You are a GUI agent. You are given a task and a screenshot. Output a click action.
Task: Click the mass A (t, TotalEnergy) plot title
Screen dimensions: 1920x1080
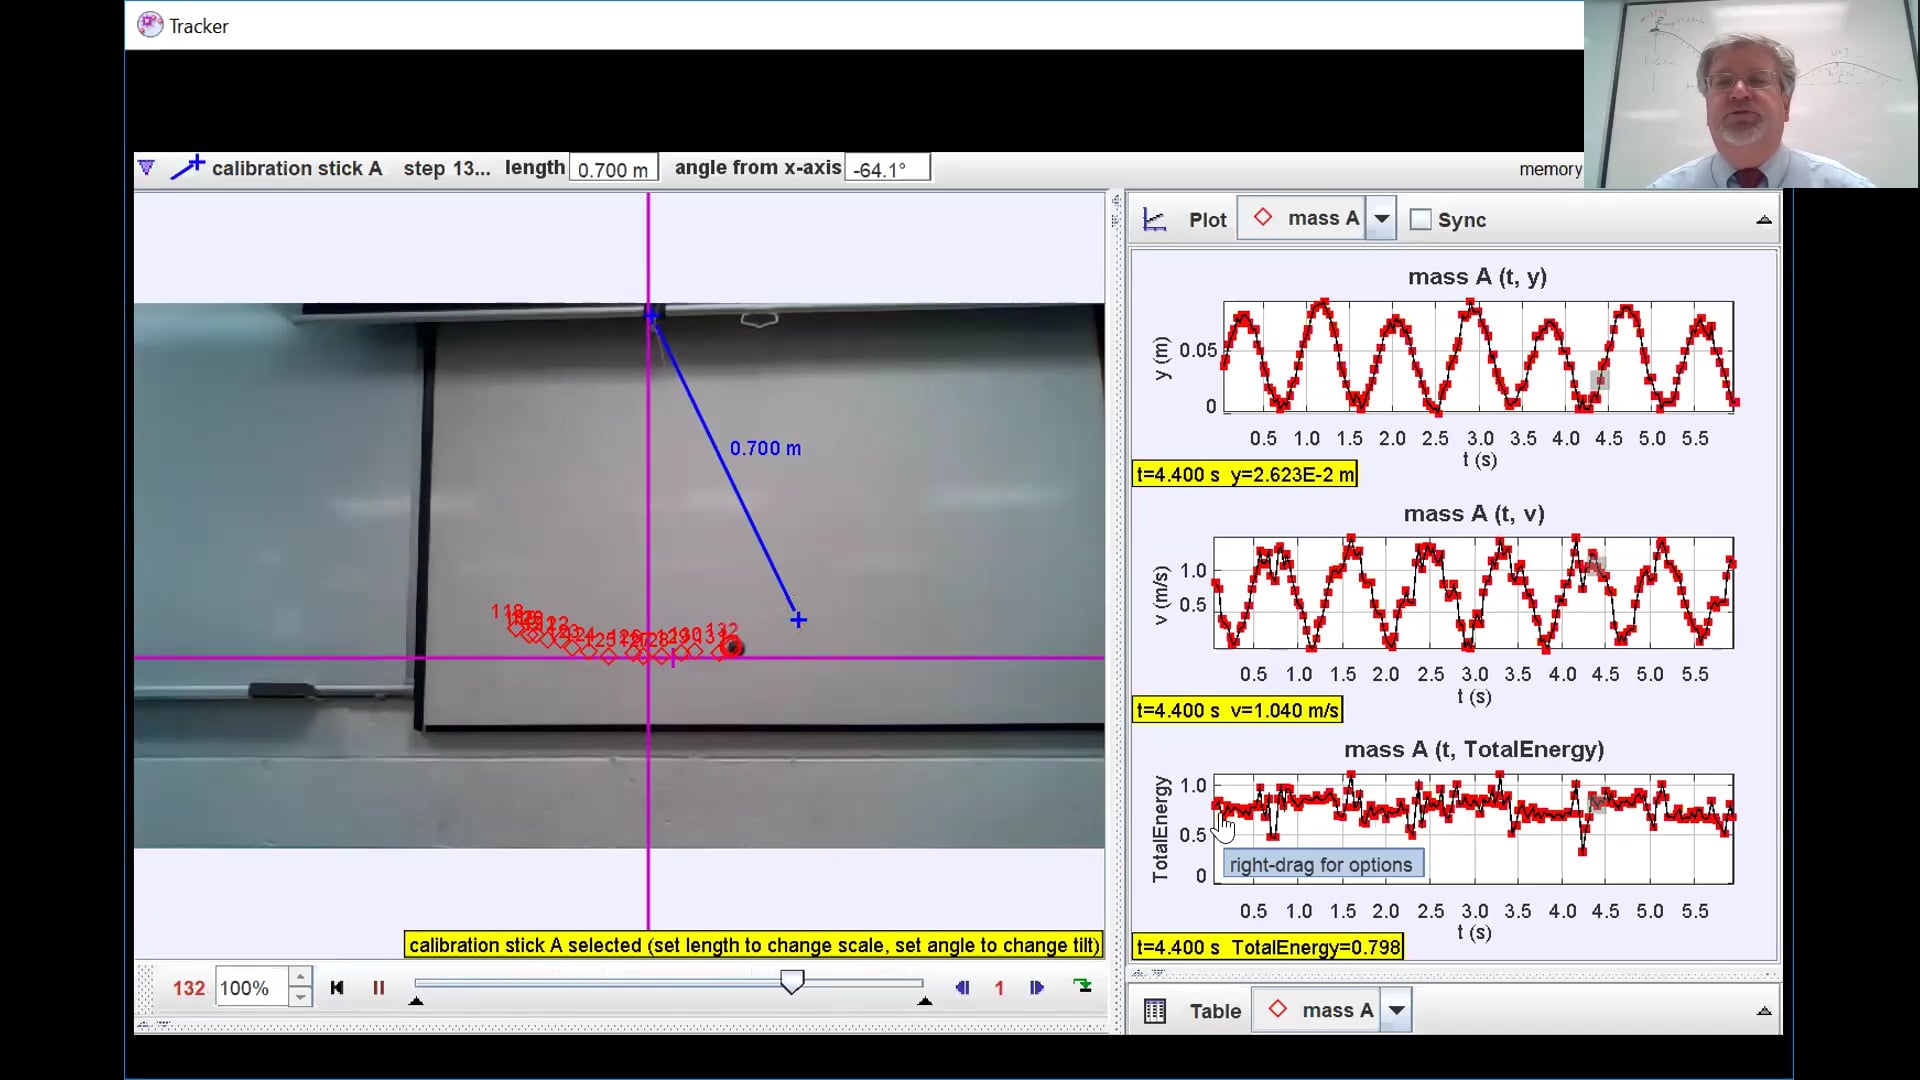(1474, 750)
